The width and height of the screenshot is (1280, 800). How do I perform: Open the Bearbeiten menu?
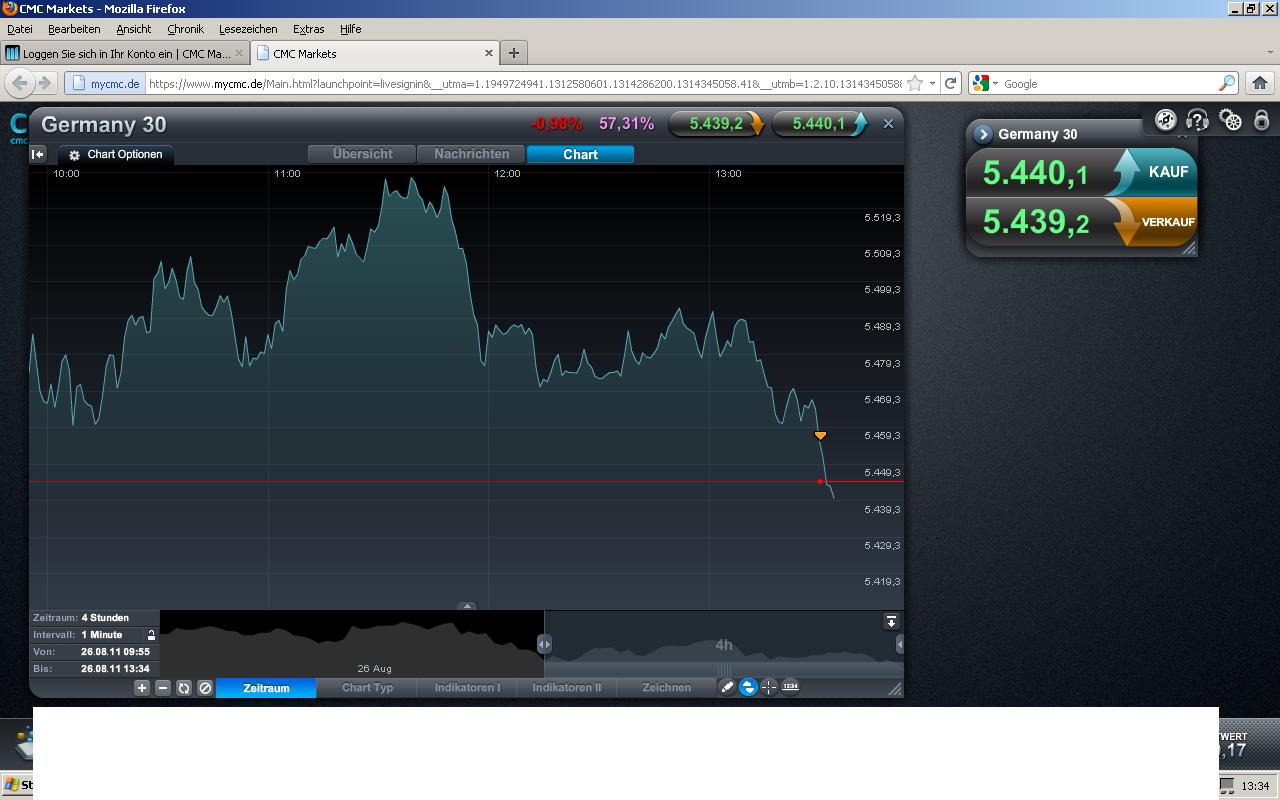(74, 29)
